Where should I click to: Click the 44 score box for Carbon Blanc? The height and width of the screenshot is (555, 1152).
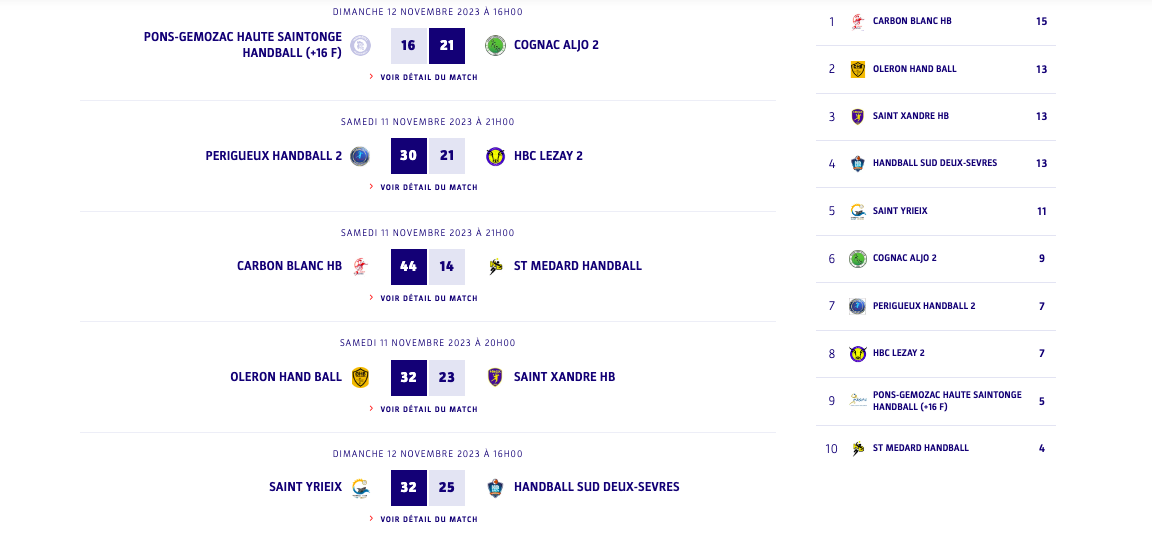pos(409,267)
